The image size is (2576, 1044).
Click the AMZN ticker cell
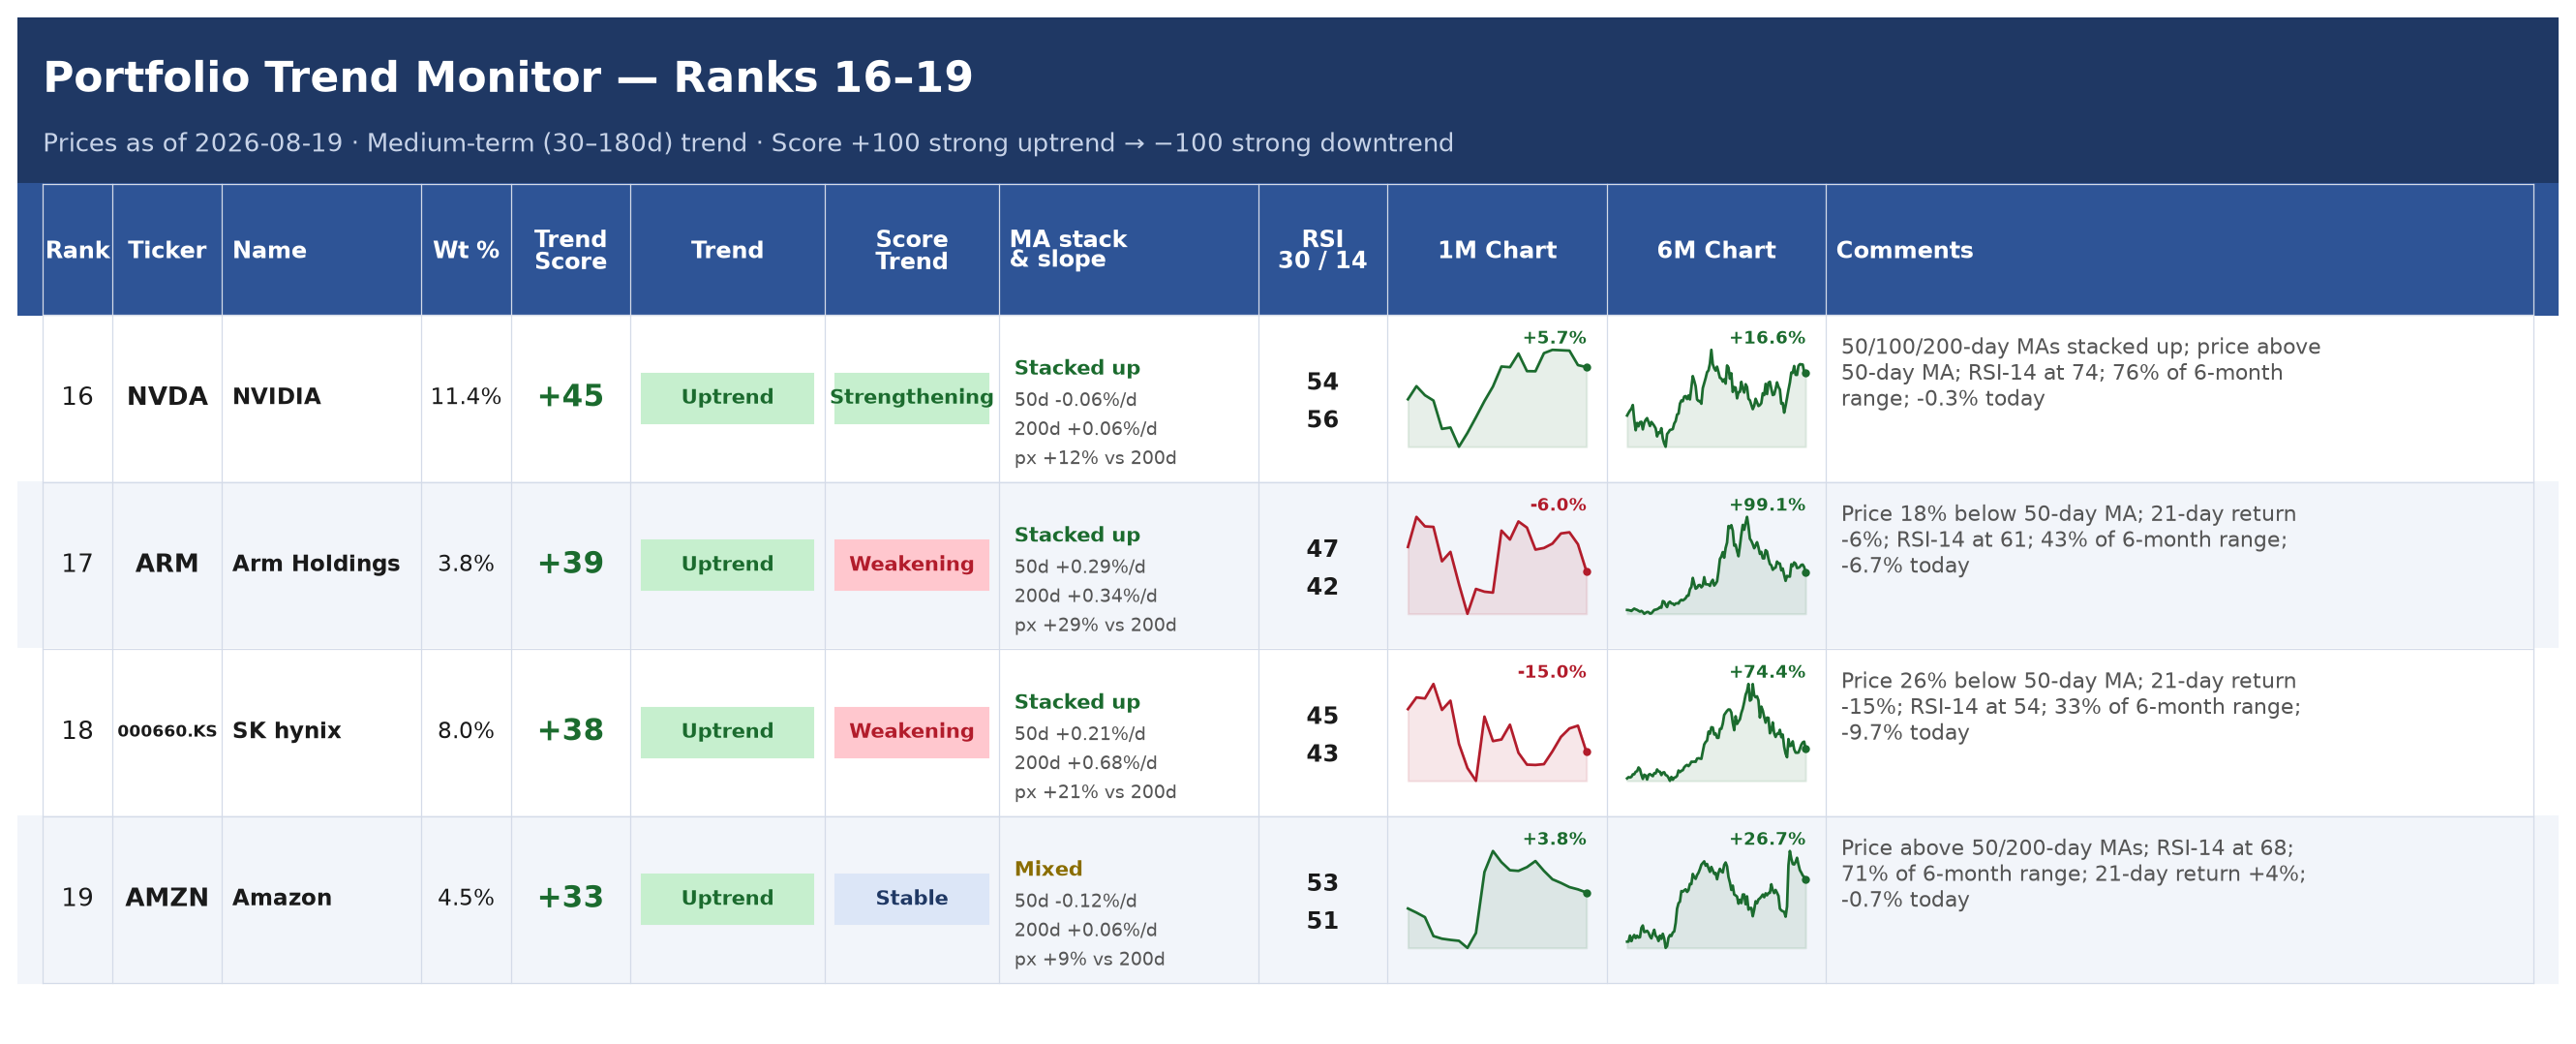click(167, 898)
